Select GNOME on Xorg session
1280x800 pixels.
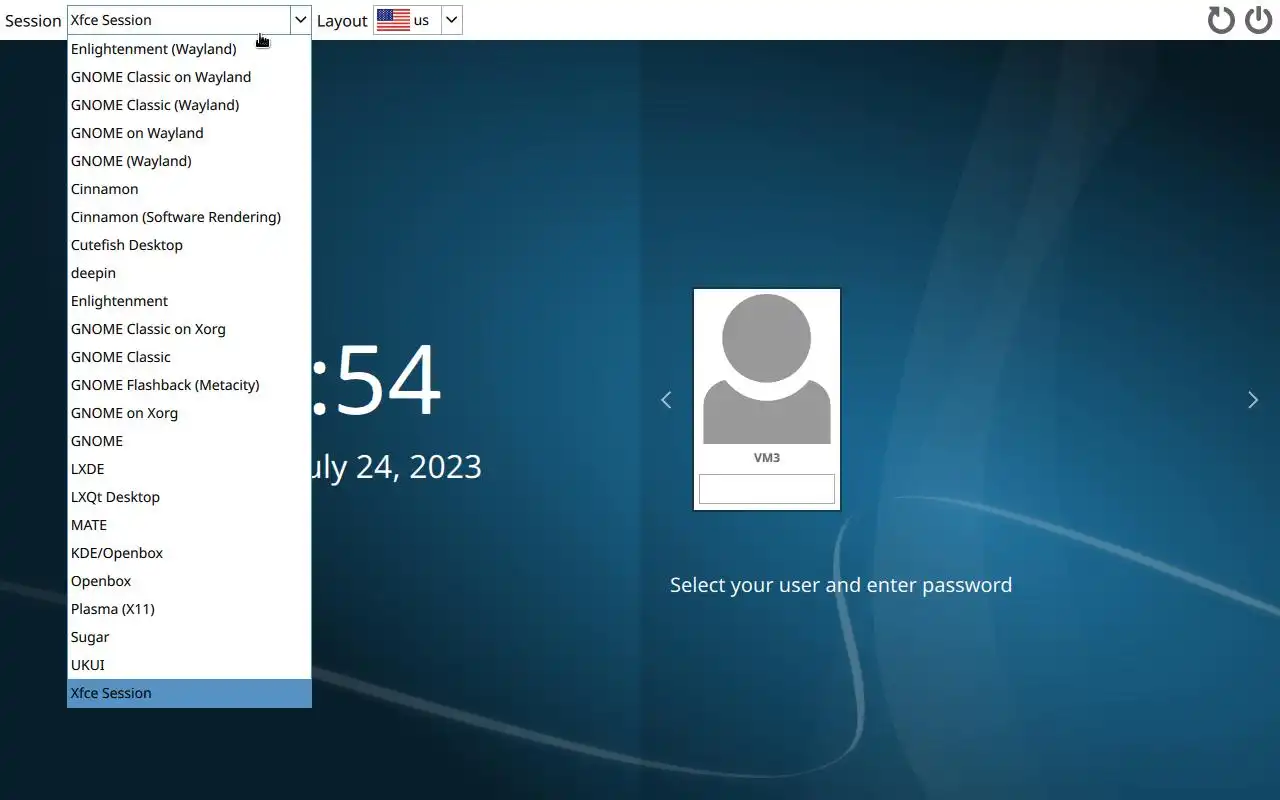tap(189, 413)
